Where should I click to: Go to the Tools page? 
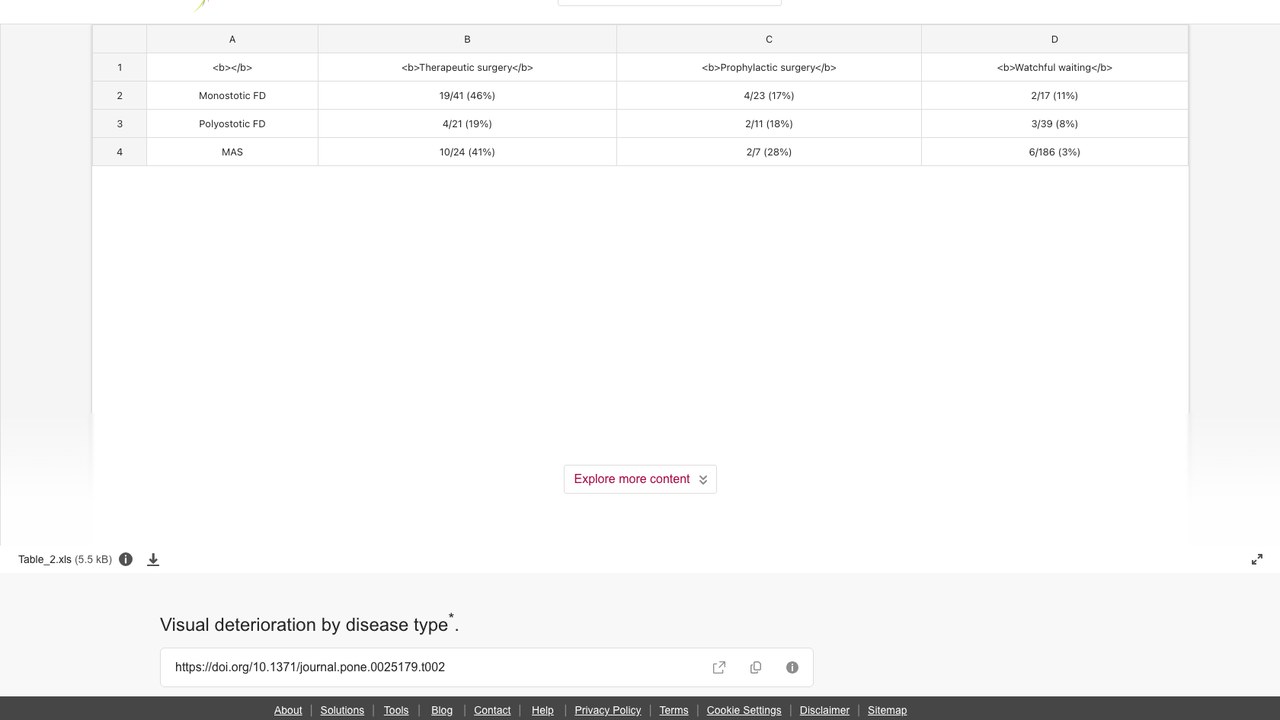pos(396,711)
